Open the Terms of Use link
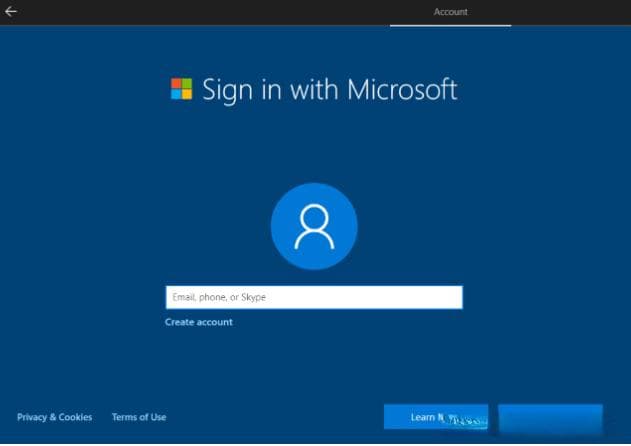The image size is (631, 446). [139, 417]
